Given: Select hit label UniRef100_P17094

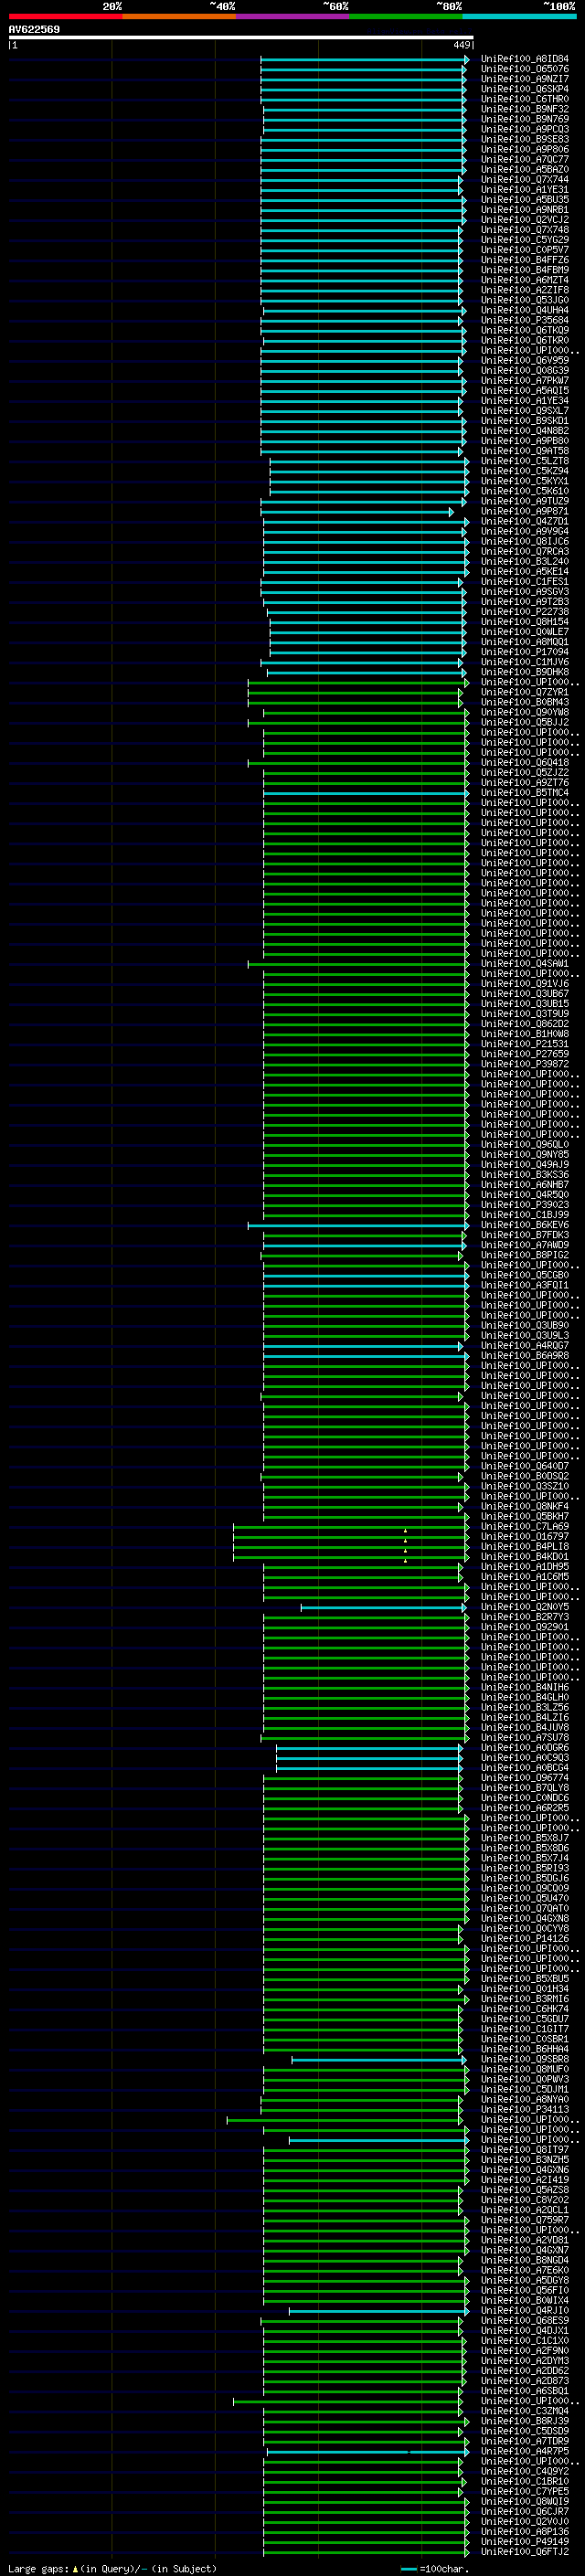Looking at the screenshot, I should [x=525, y=652].
